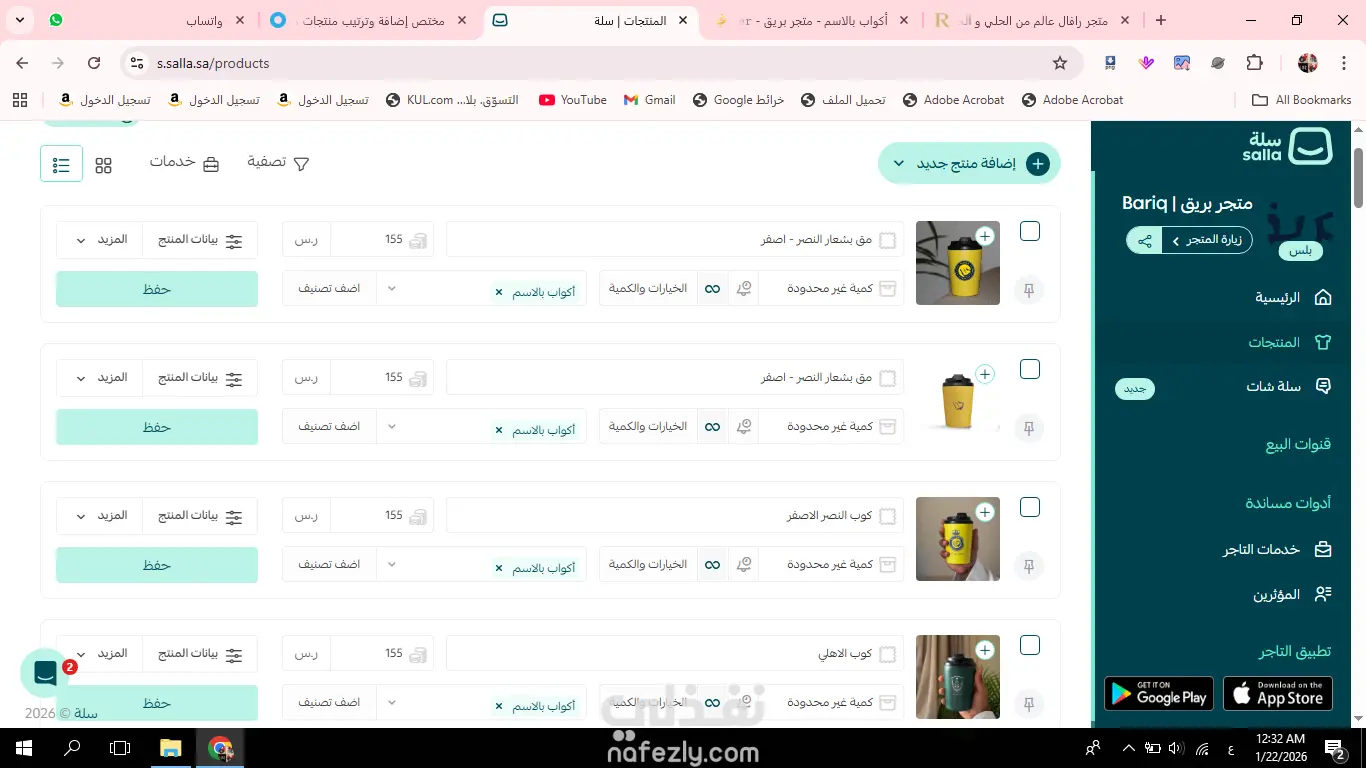Open سلة شات in the sidebar
The height and width of the screenshot is (768, 1366).
(x=1288, y=386)
